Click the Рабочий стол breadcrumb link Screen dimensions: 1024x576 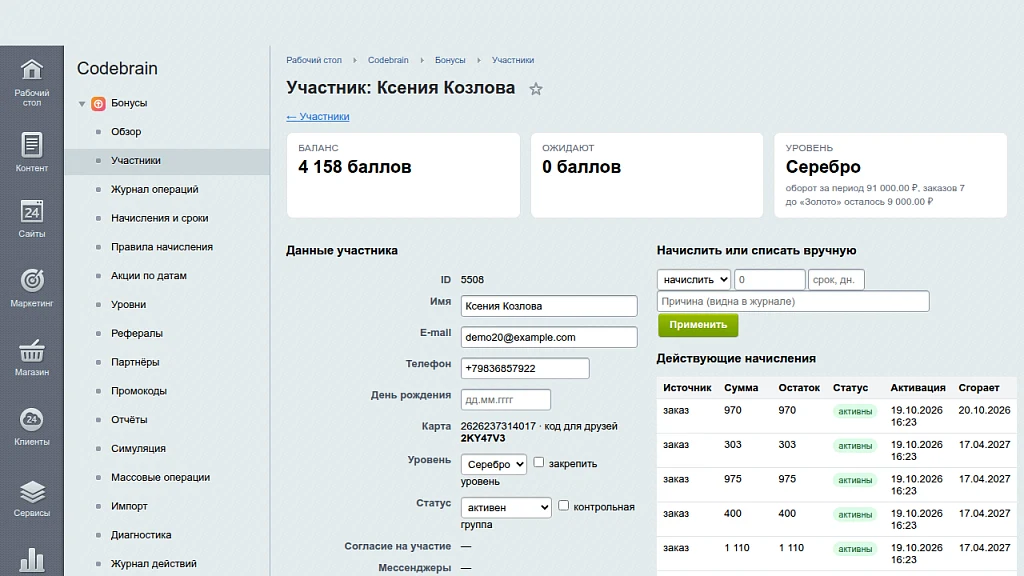click(314, 60)
